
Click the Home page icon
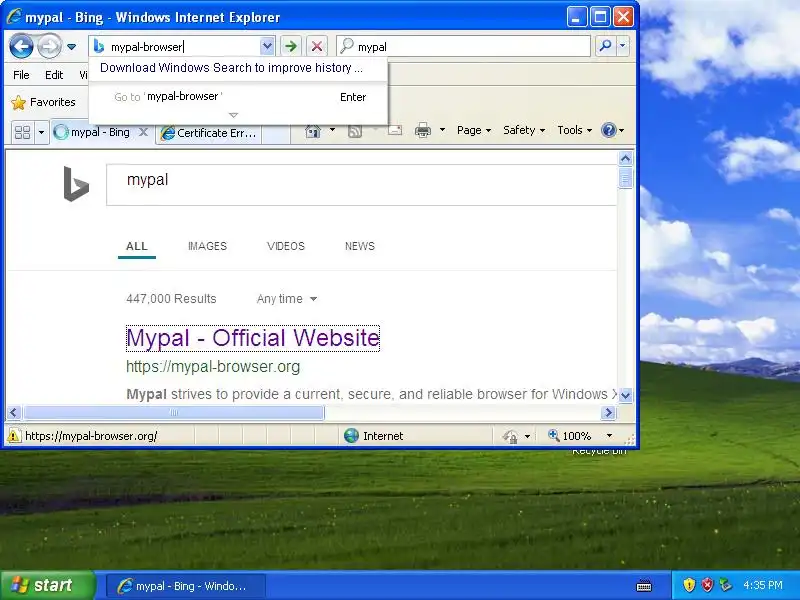[313, 131]
